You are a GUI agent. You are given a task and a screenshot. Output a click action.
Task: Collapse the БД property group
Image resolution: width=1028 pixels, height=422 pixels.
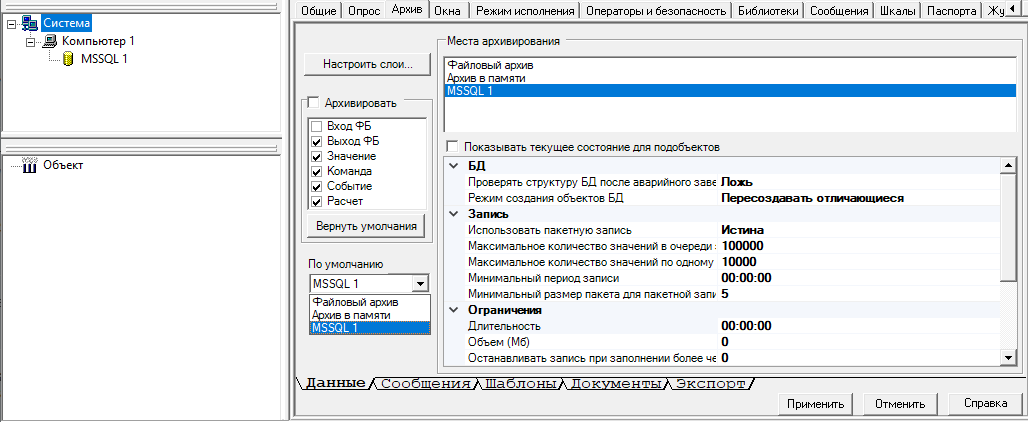point(452,166)
